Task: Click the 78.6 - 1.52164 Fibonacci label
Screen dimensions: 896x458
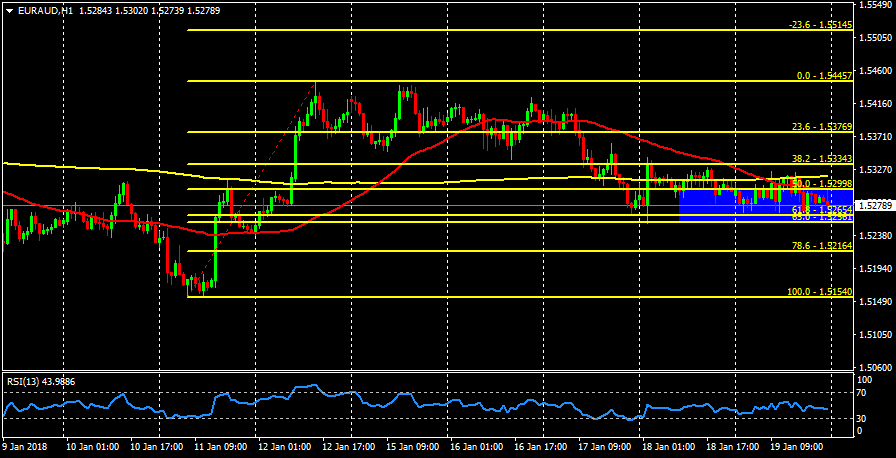Action: [821, 245]
